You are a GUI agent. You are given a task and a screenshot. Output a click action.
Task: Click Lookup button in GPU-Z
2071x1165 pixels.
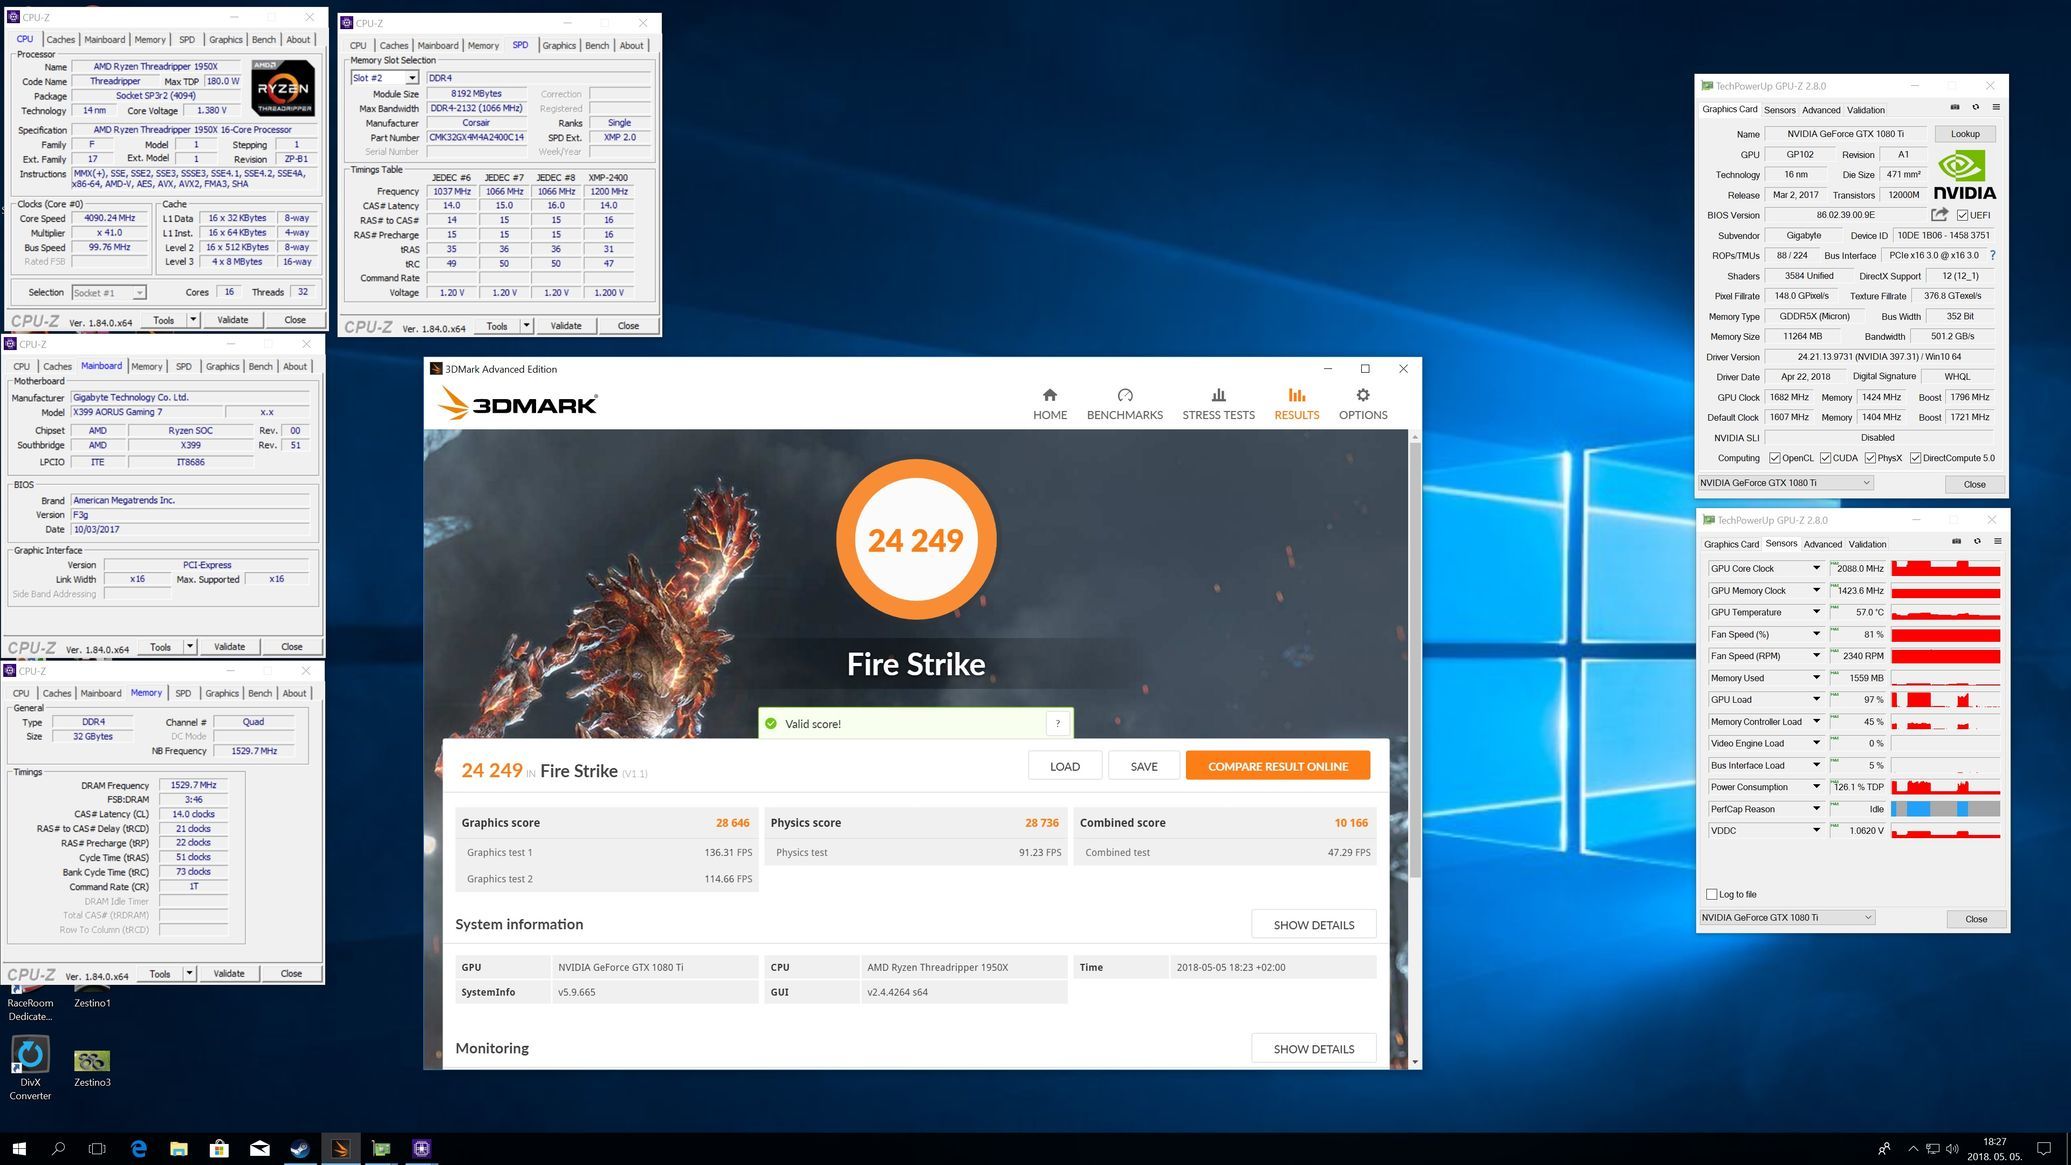(1964, 134)
